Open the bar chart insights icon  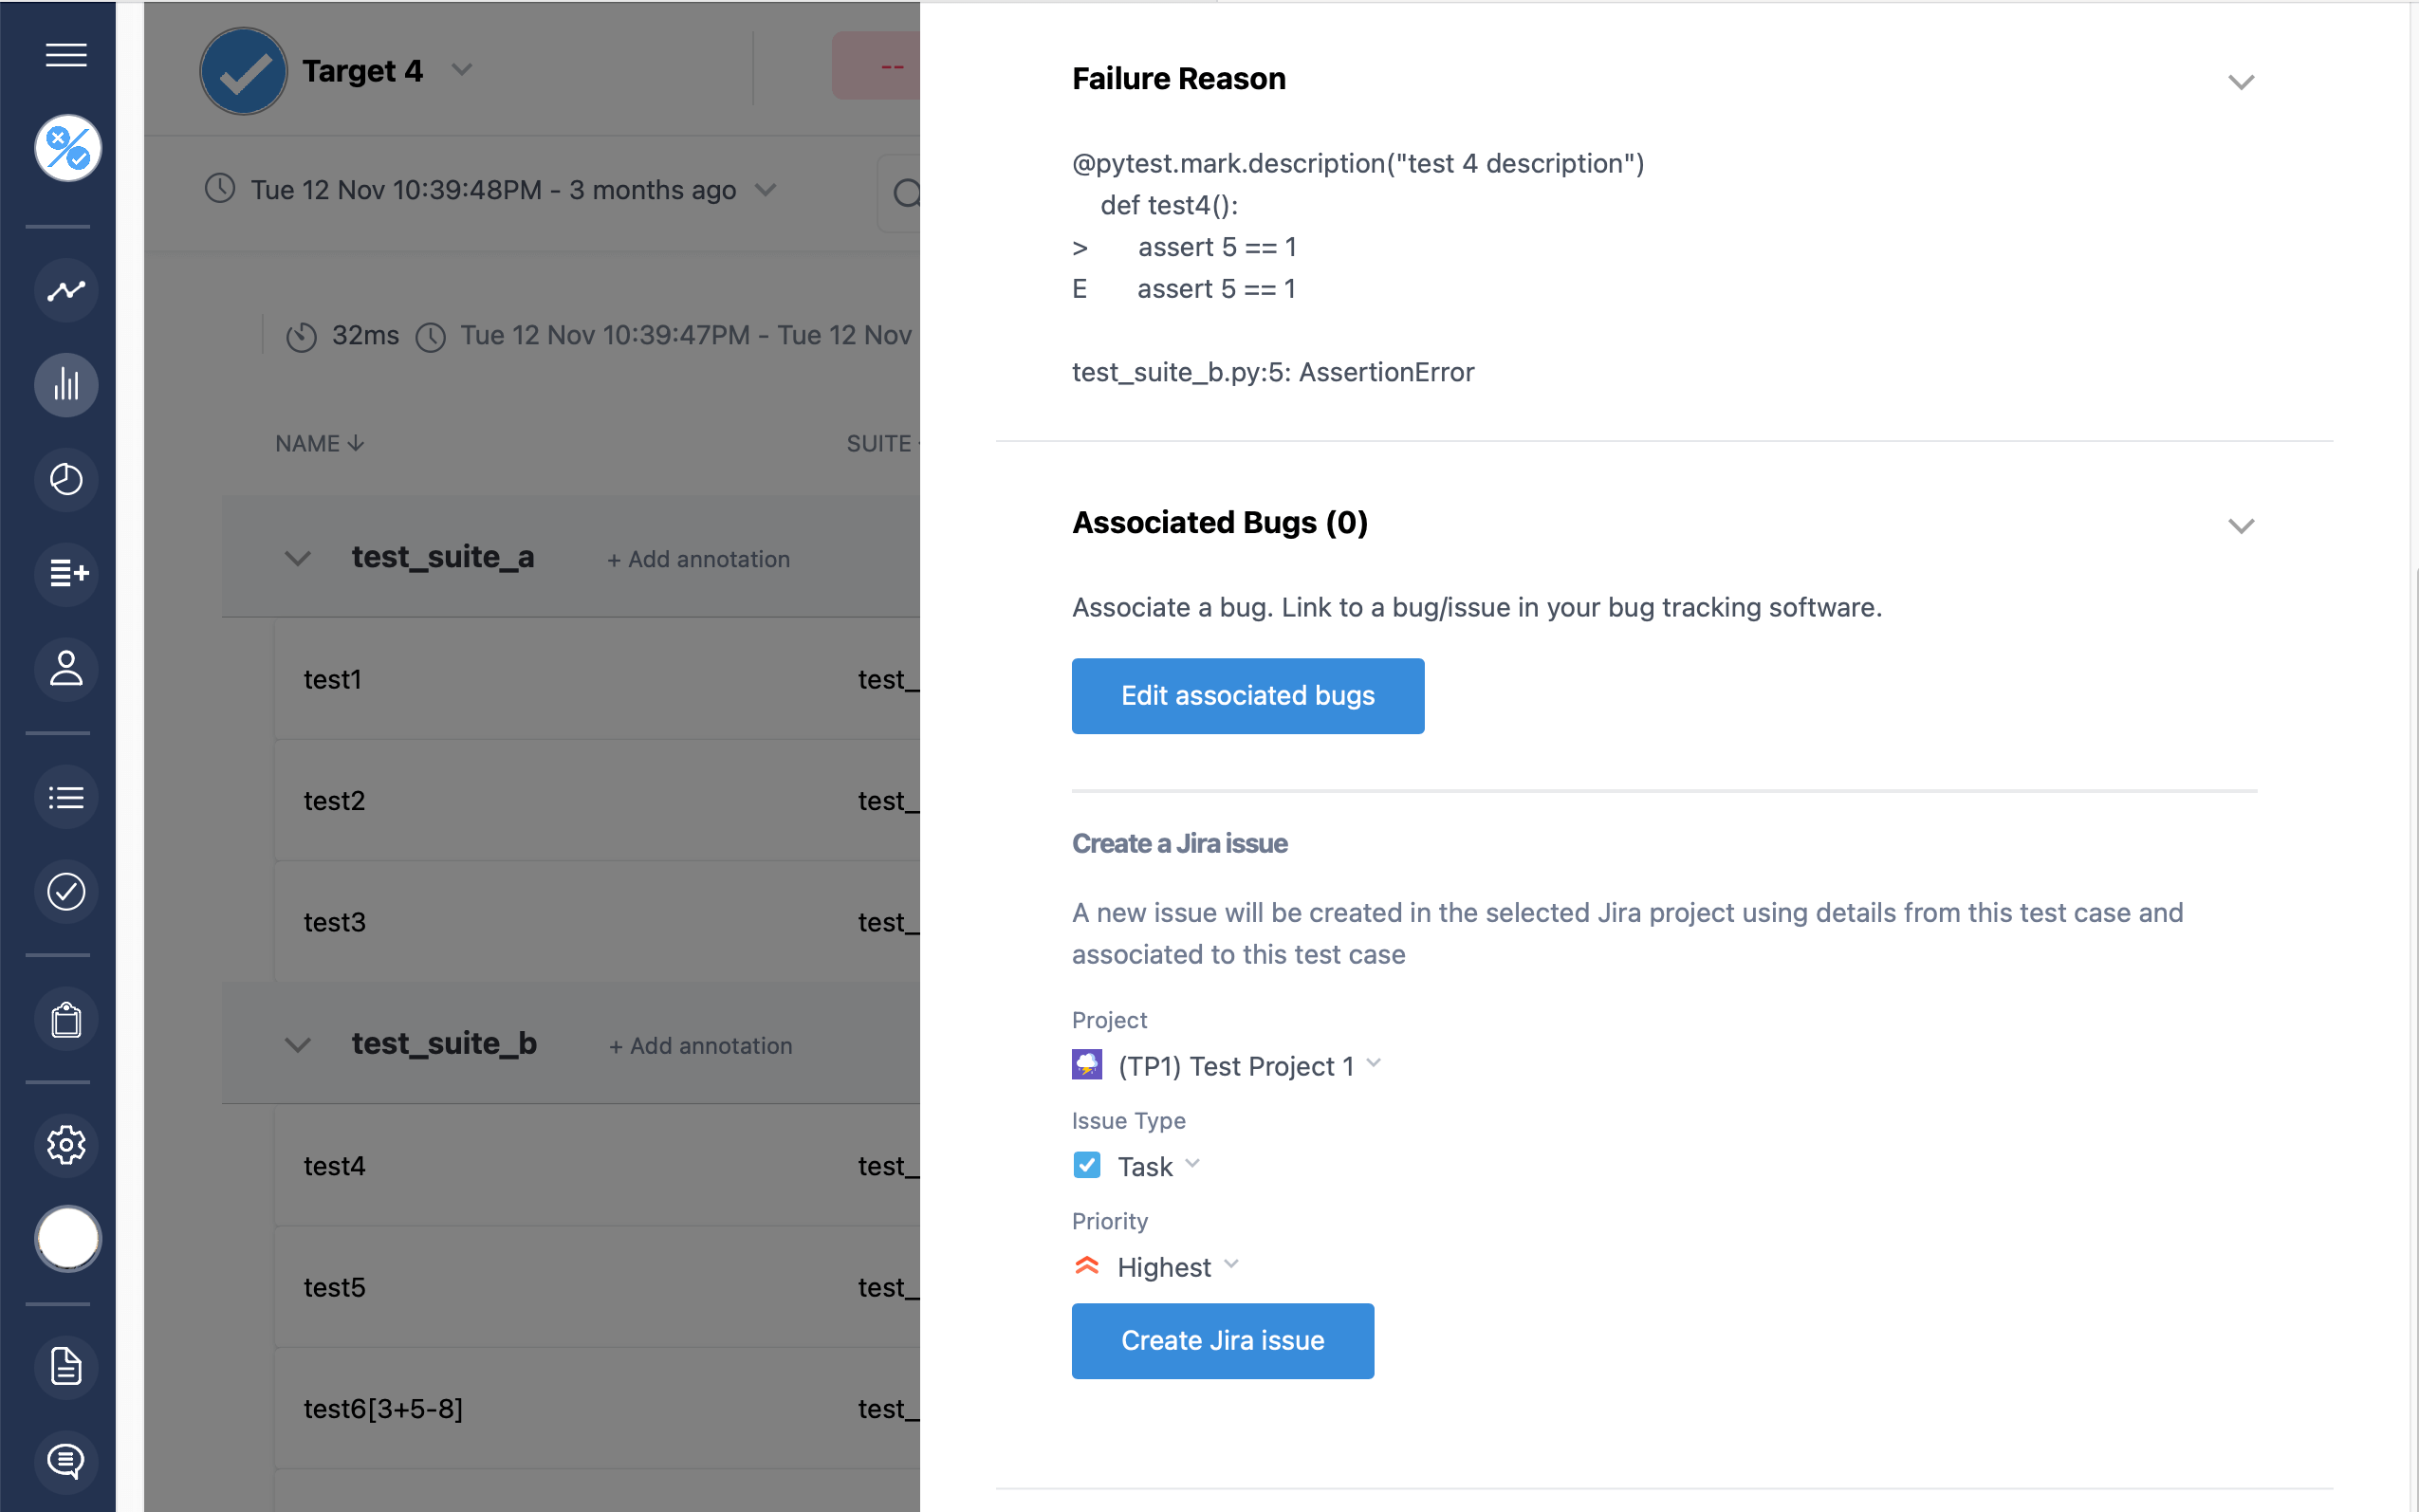[x=66, y=384]
